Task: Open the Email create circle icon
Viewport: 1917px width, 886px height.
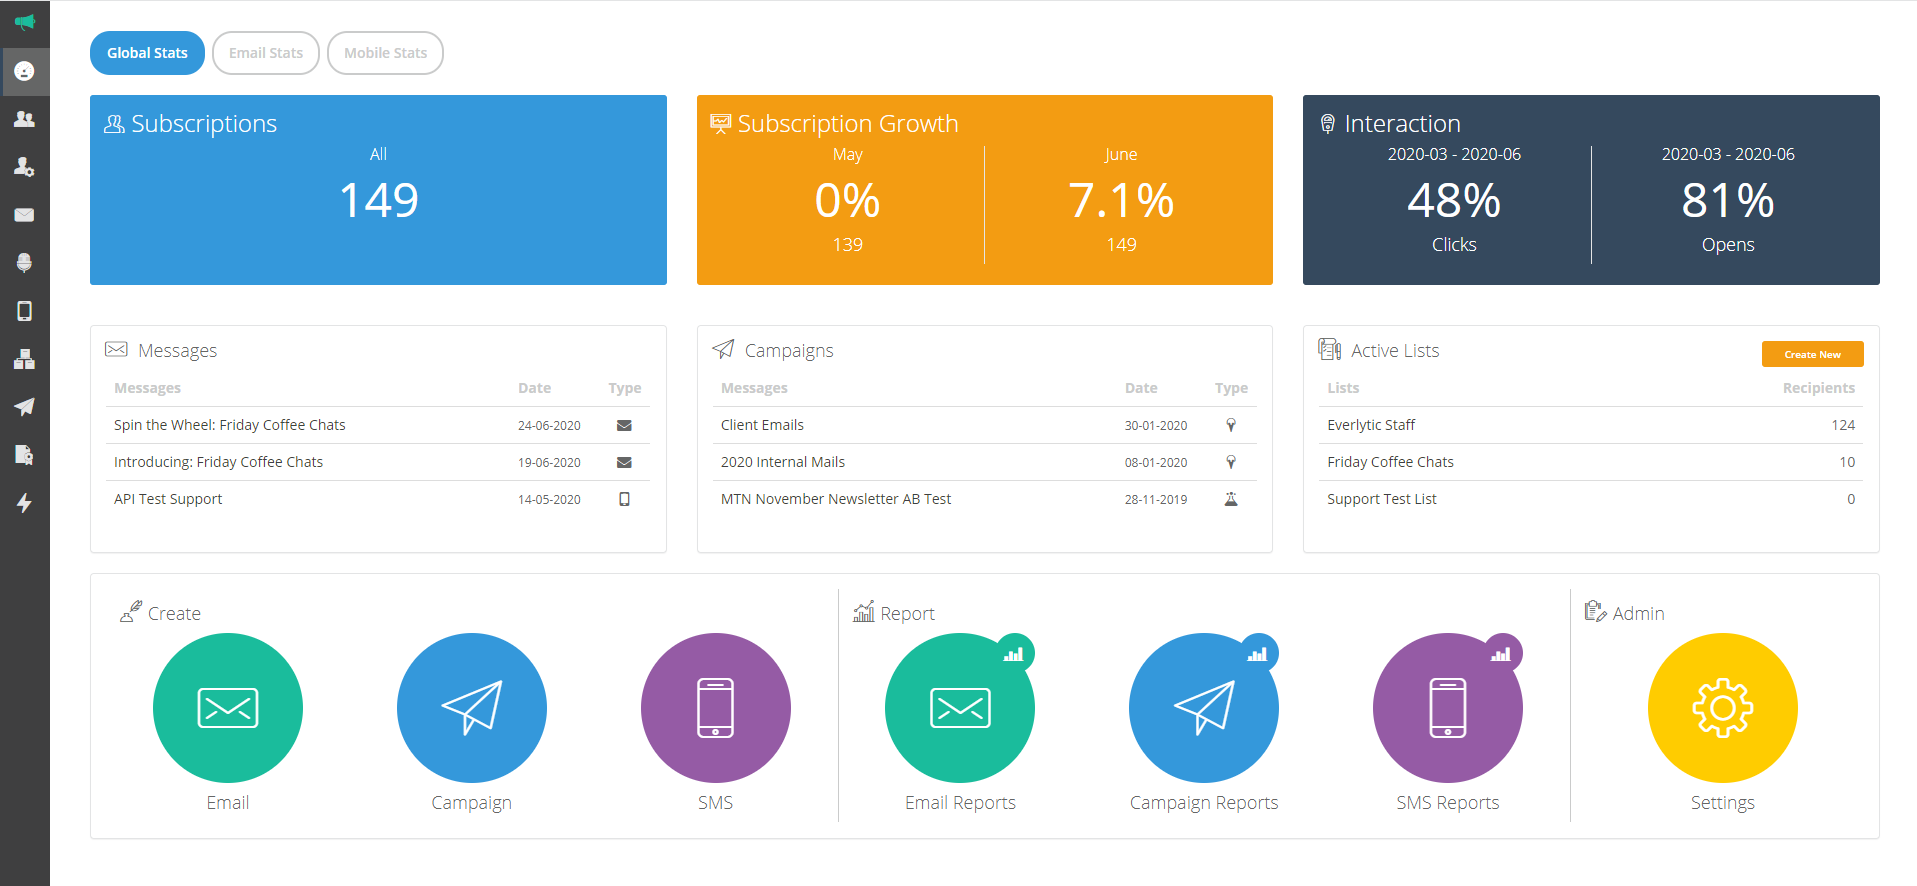Action: (x=228, y=708)
